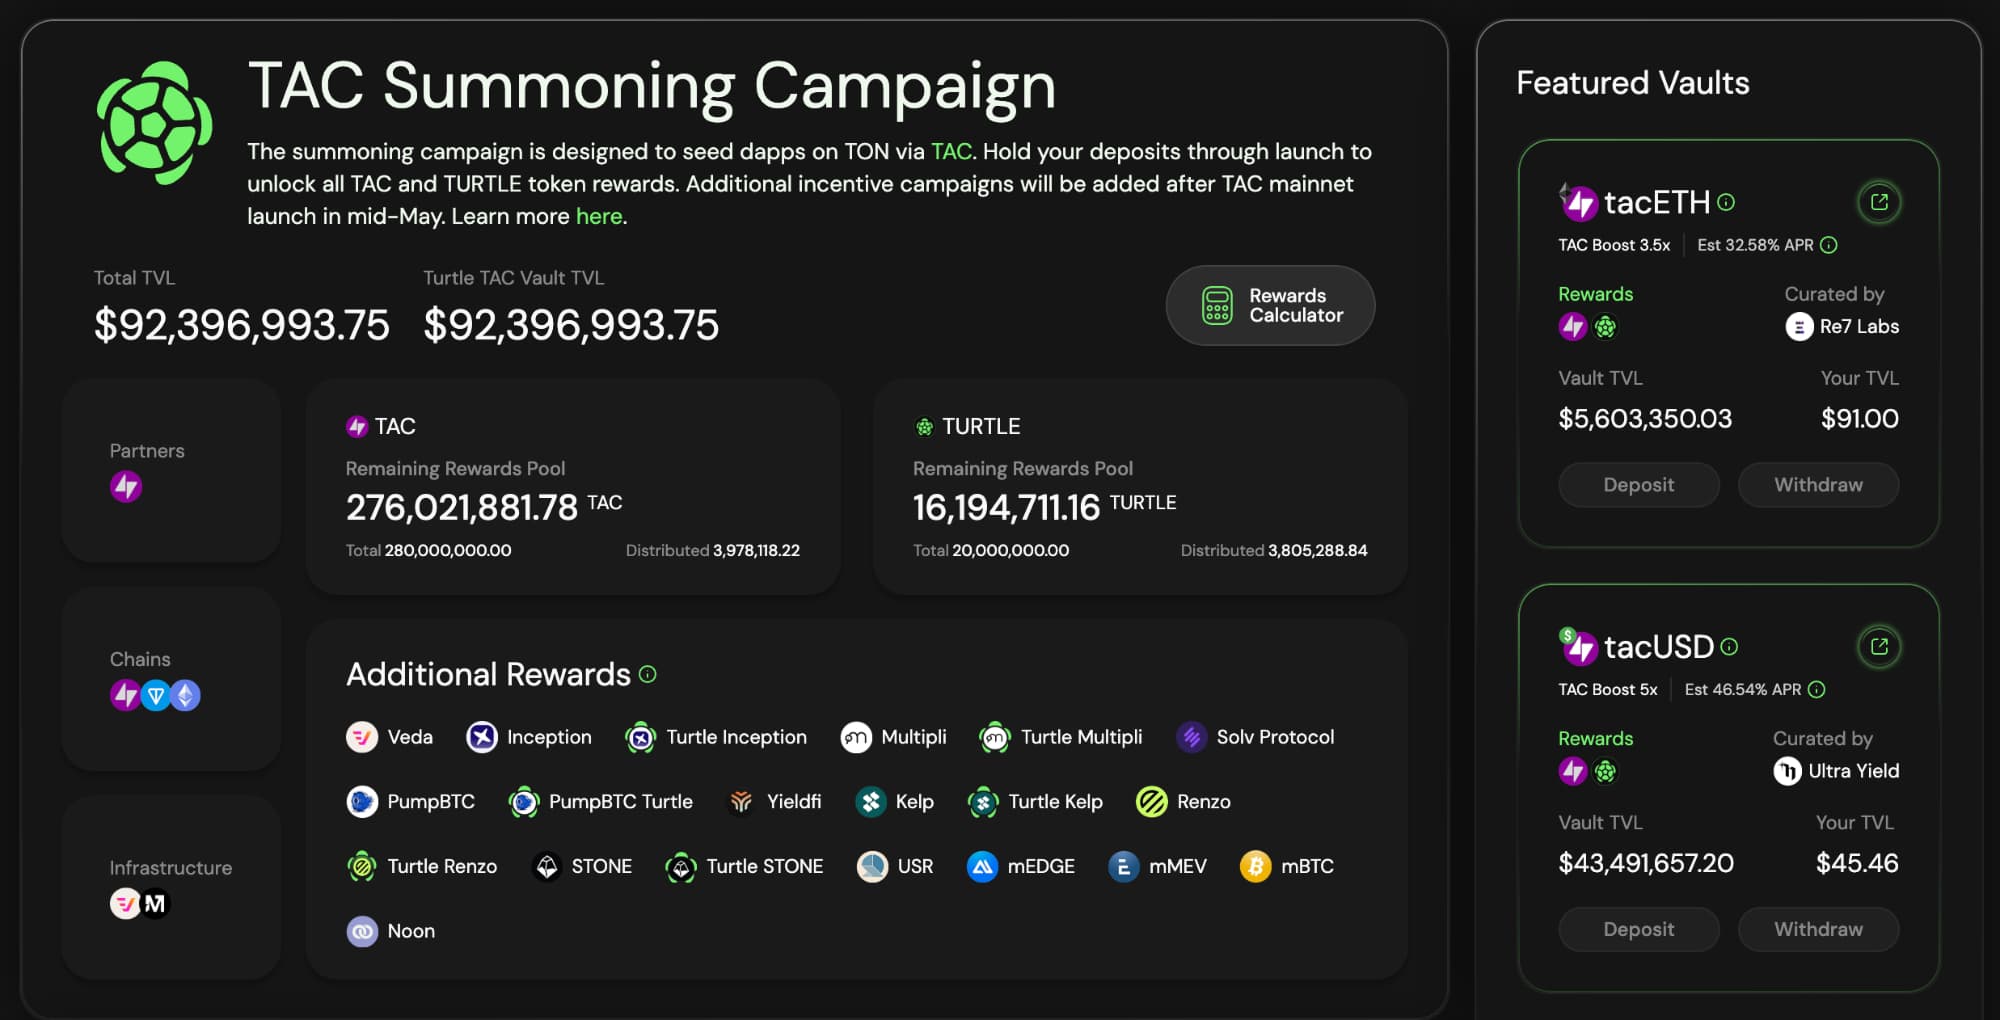
Task: Click the mBTC bitcoin icon
Action: (1255, 866)
